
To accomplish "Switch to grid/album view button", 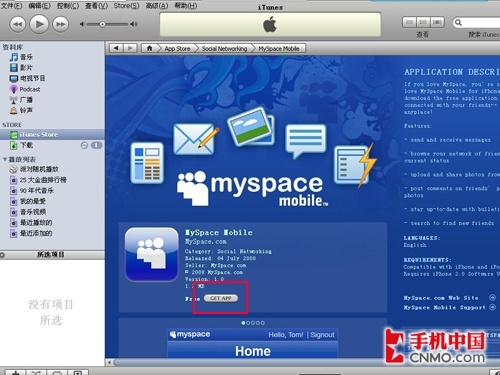I will click(x=423, y=22).
